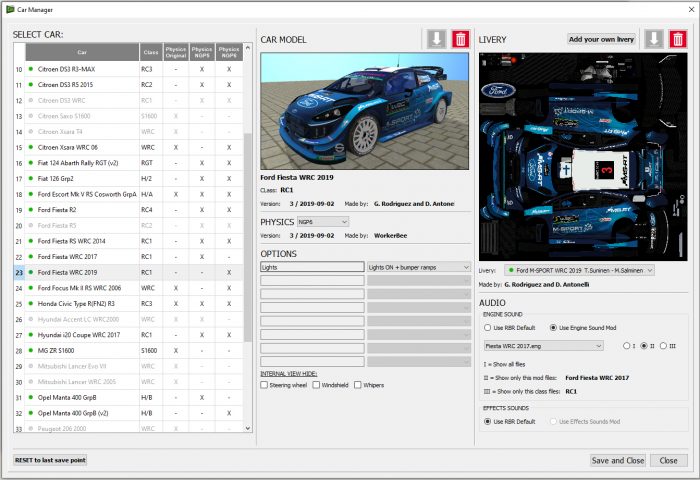Select Fiat 124 Abarth Rally RGT (v2) row
The width and height of the screenshot is (700, 480).
[x=129, y=163]
